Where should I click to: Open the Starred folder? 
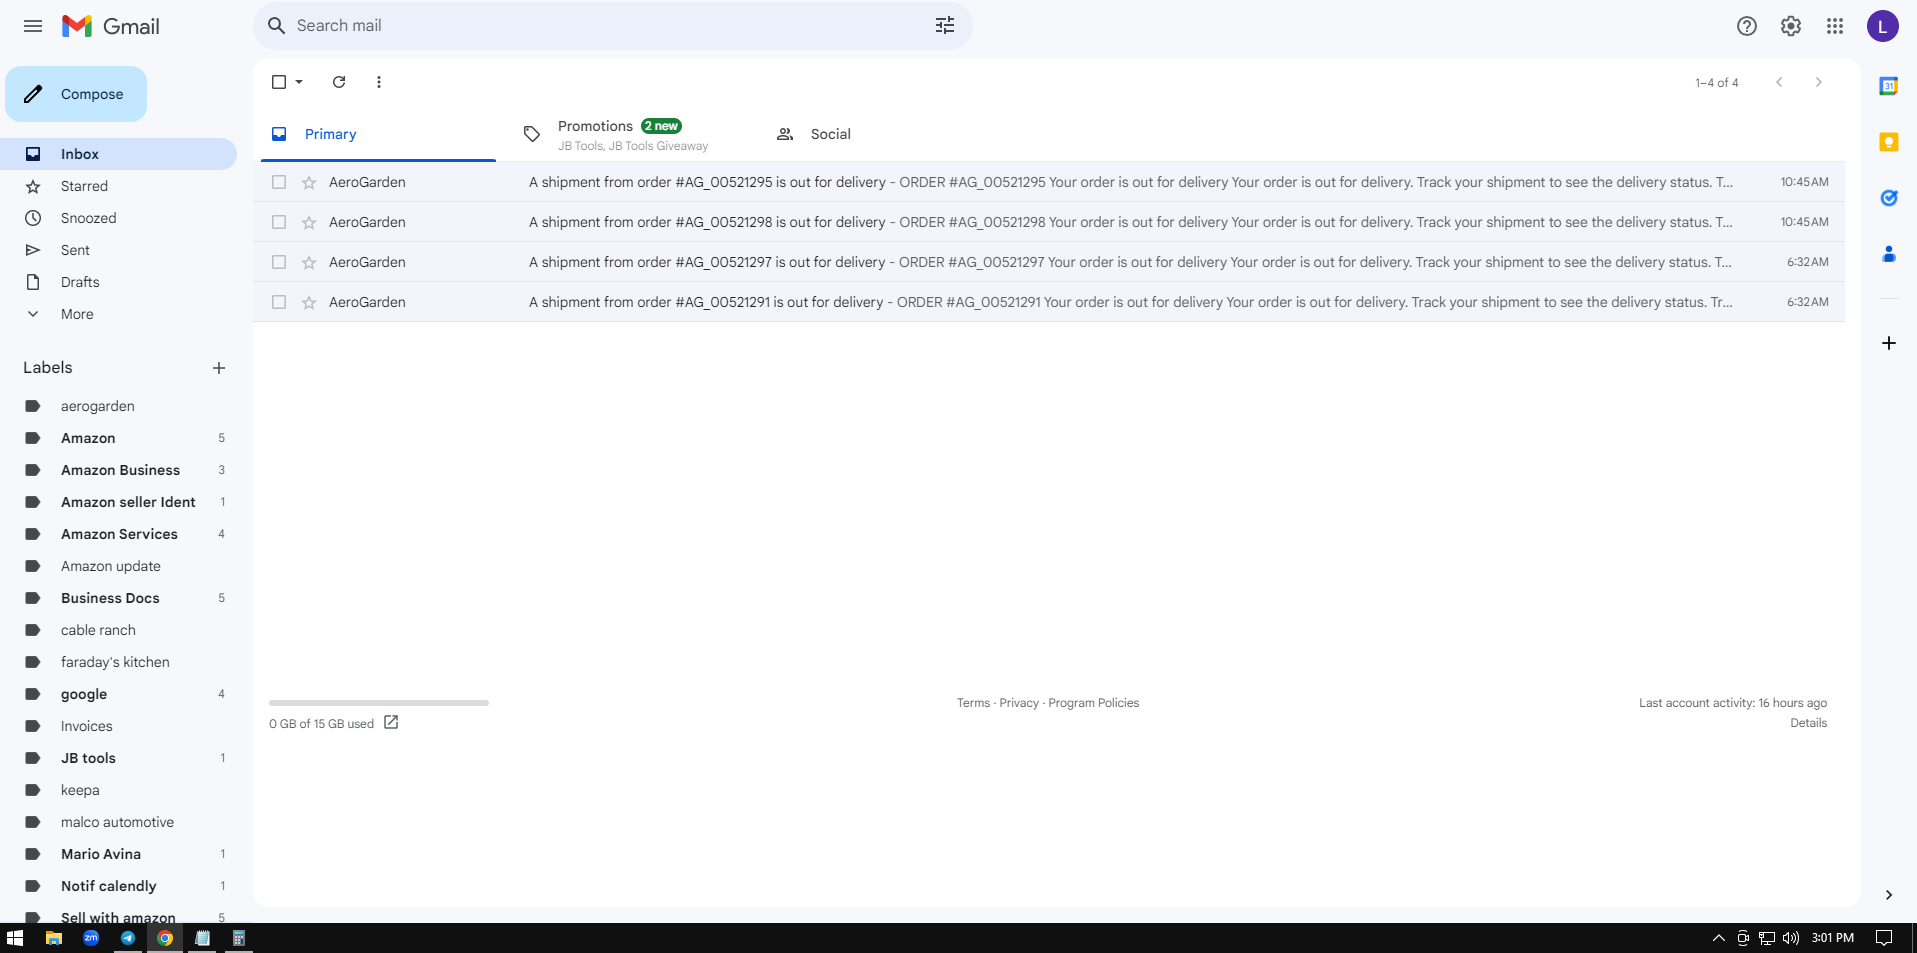click(x=118, y=186)
